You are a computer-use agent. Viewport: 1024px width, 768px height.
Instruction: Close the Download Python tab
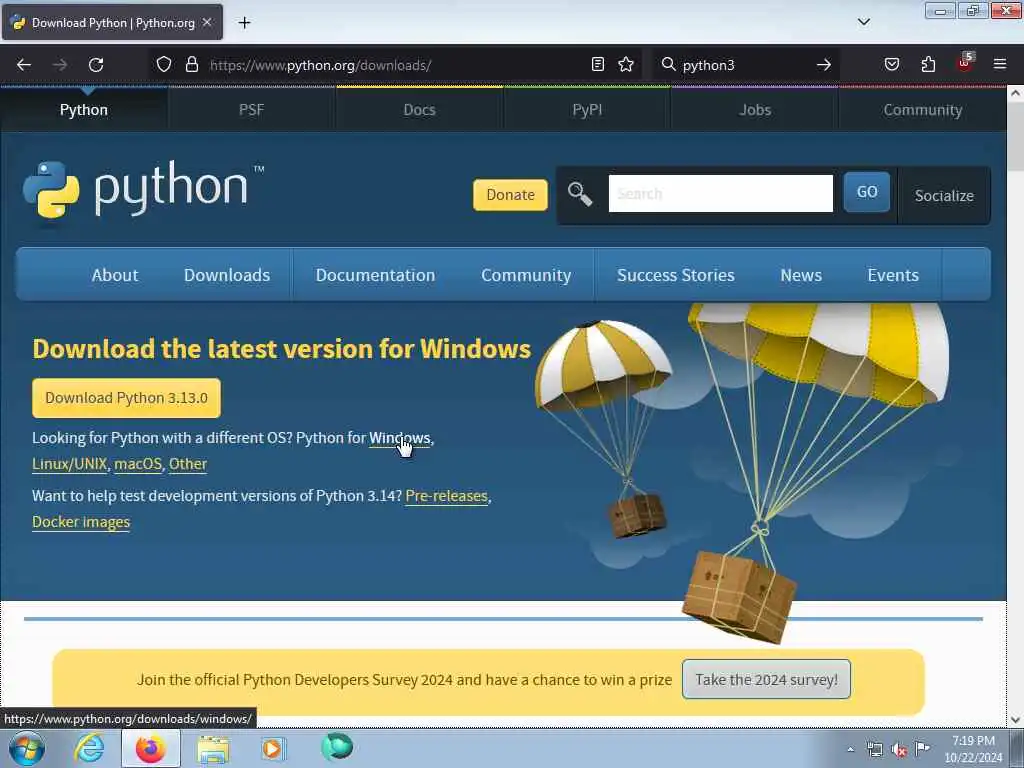coord(207,22)
